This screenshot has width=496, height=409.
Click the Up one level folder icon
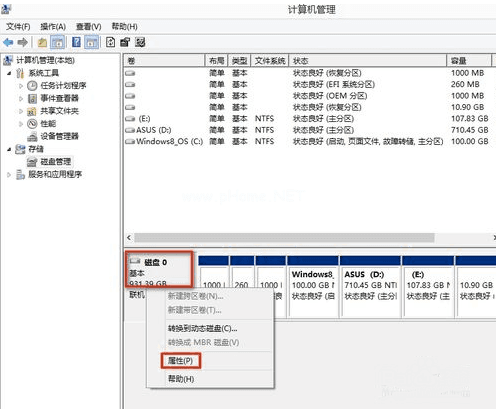(x=42, y=42)
